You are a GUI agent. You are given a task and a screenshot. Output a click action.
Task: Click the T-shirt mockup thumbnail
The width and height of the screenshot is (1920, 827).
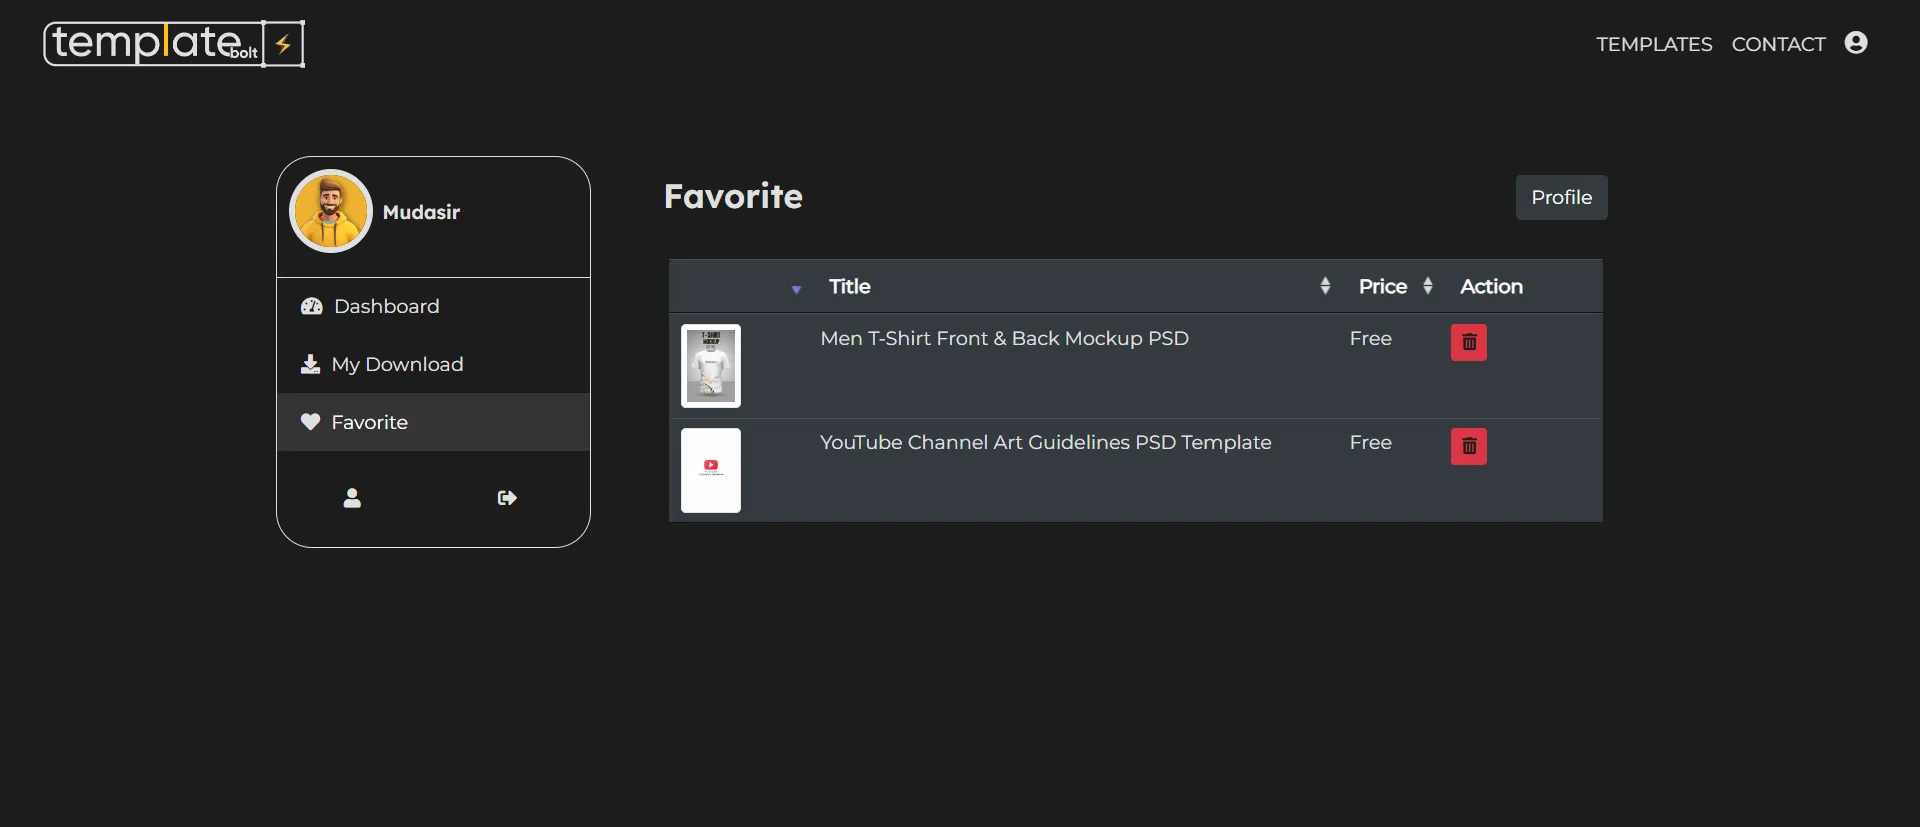(711, 366)
